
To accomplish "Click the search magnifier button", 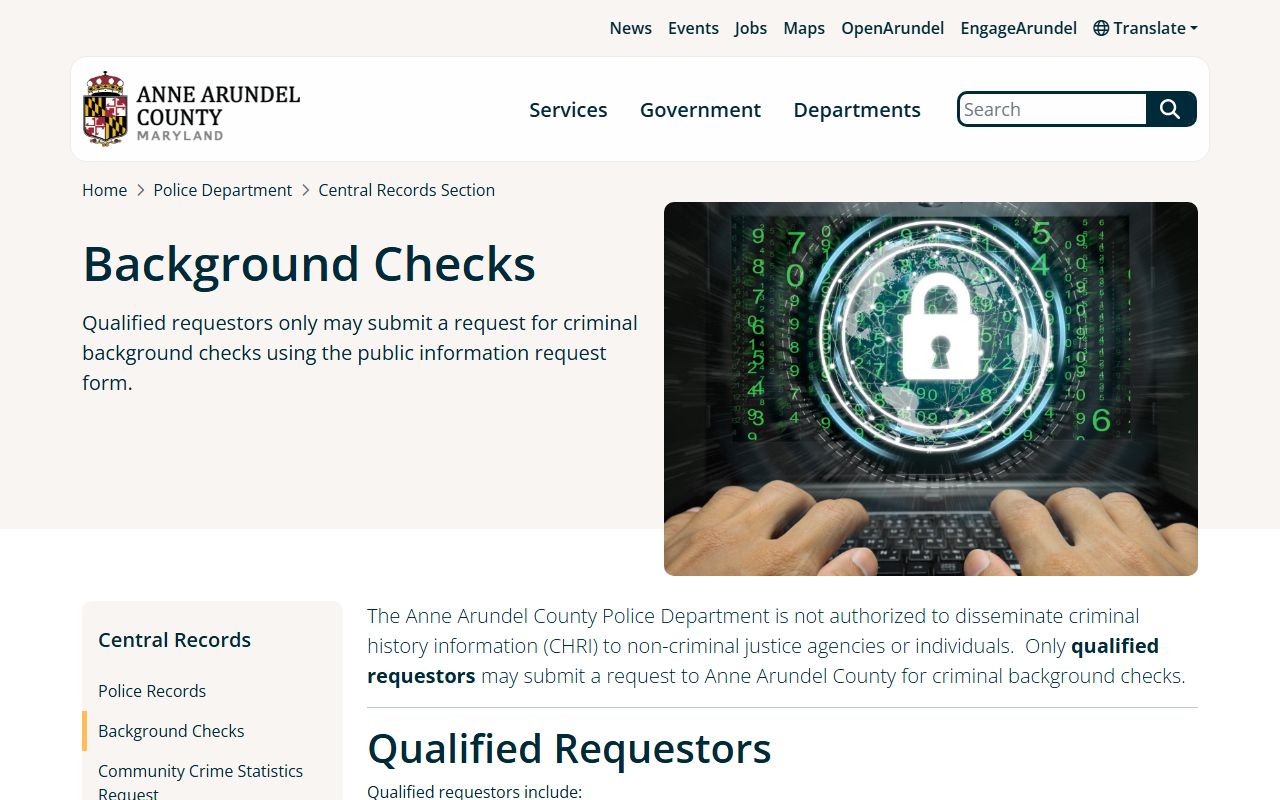I will click(1171, 109).
